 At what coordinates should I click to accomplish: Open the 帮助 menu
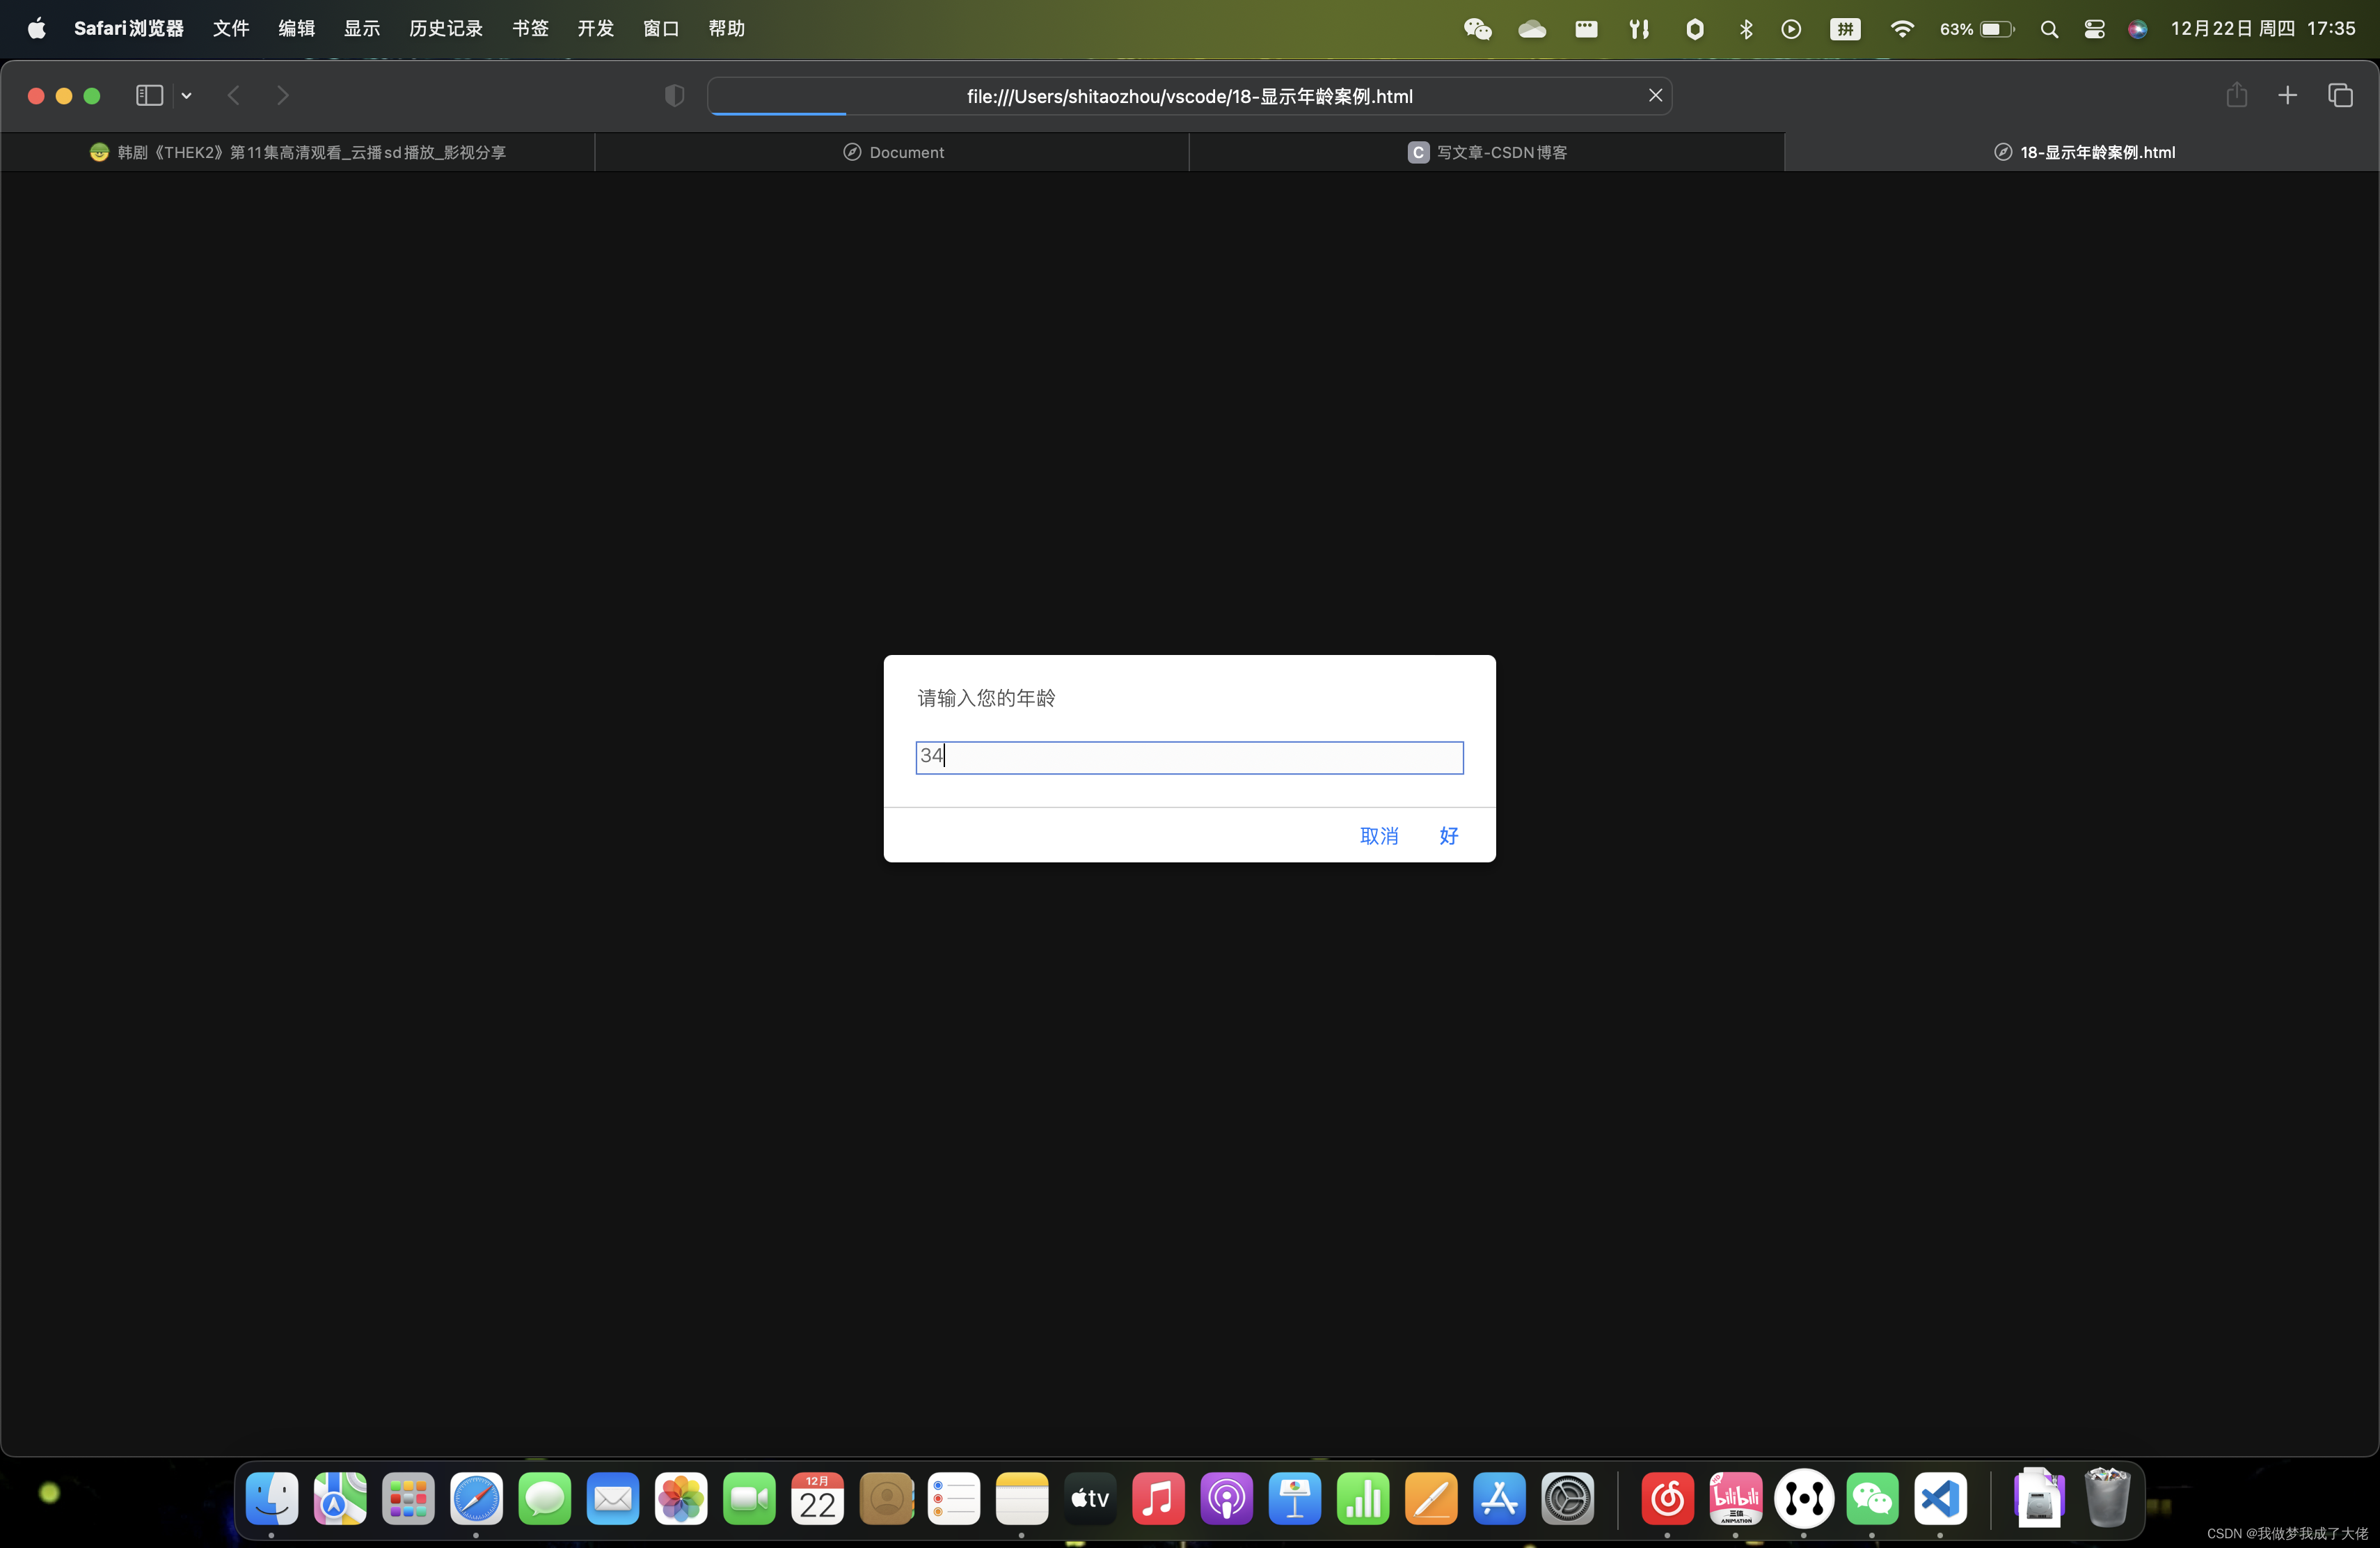727,29
